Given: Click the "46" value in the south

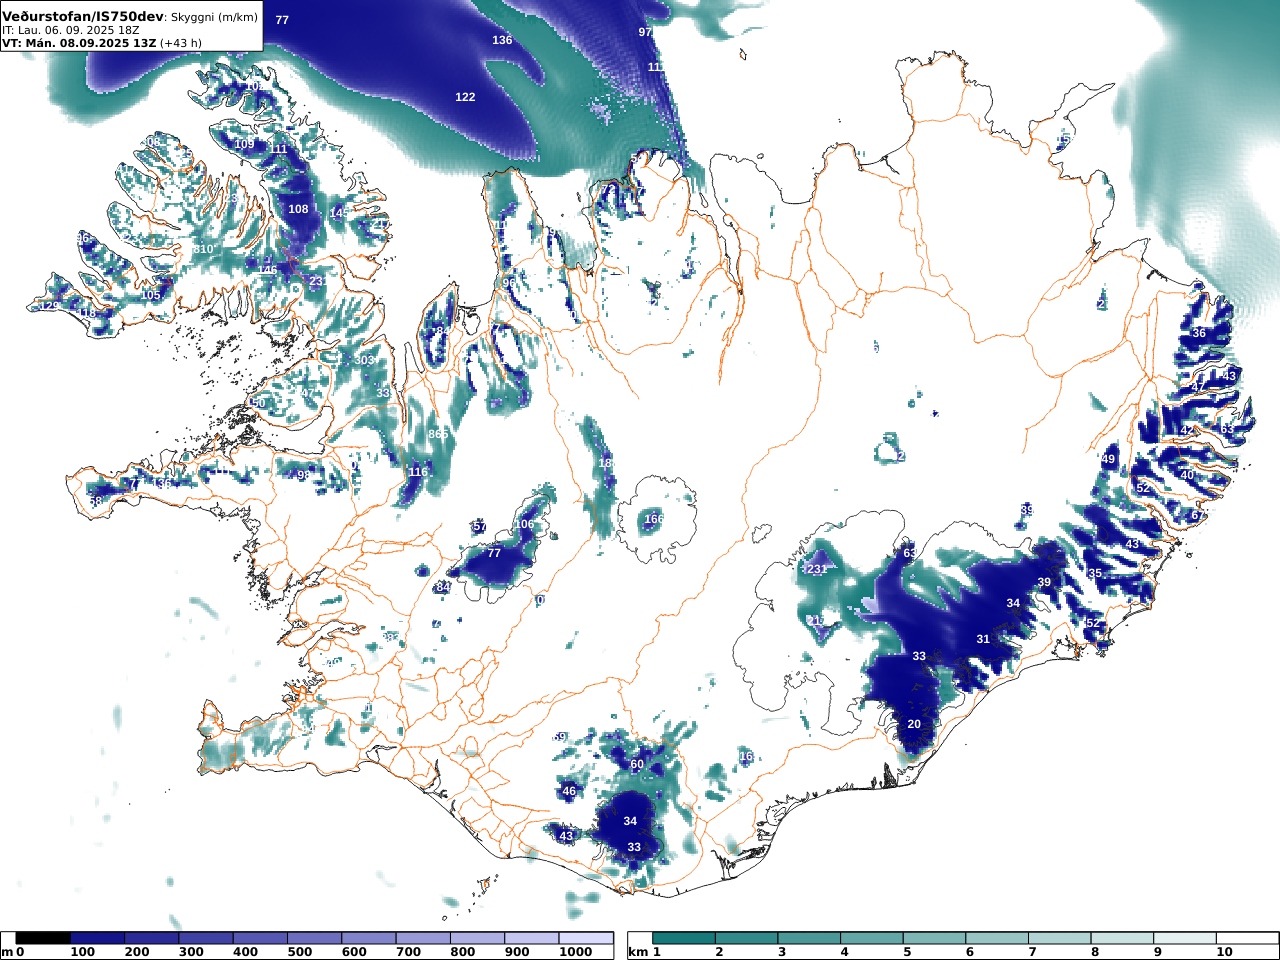Looking at the screenshot, I should pyautogui.click(x=569, y=791).
